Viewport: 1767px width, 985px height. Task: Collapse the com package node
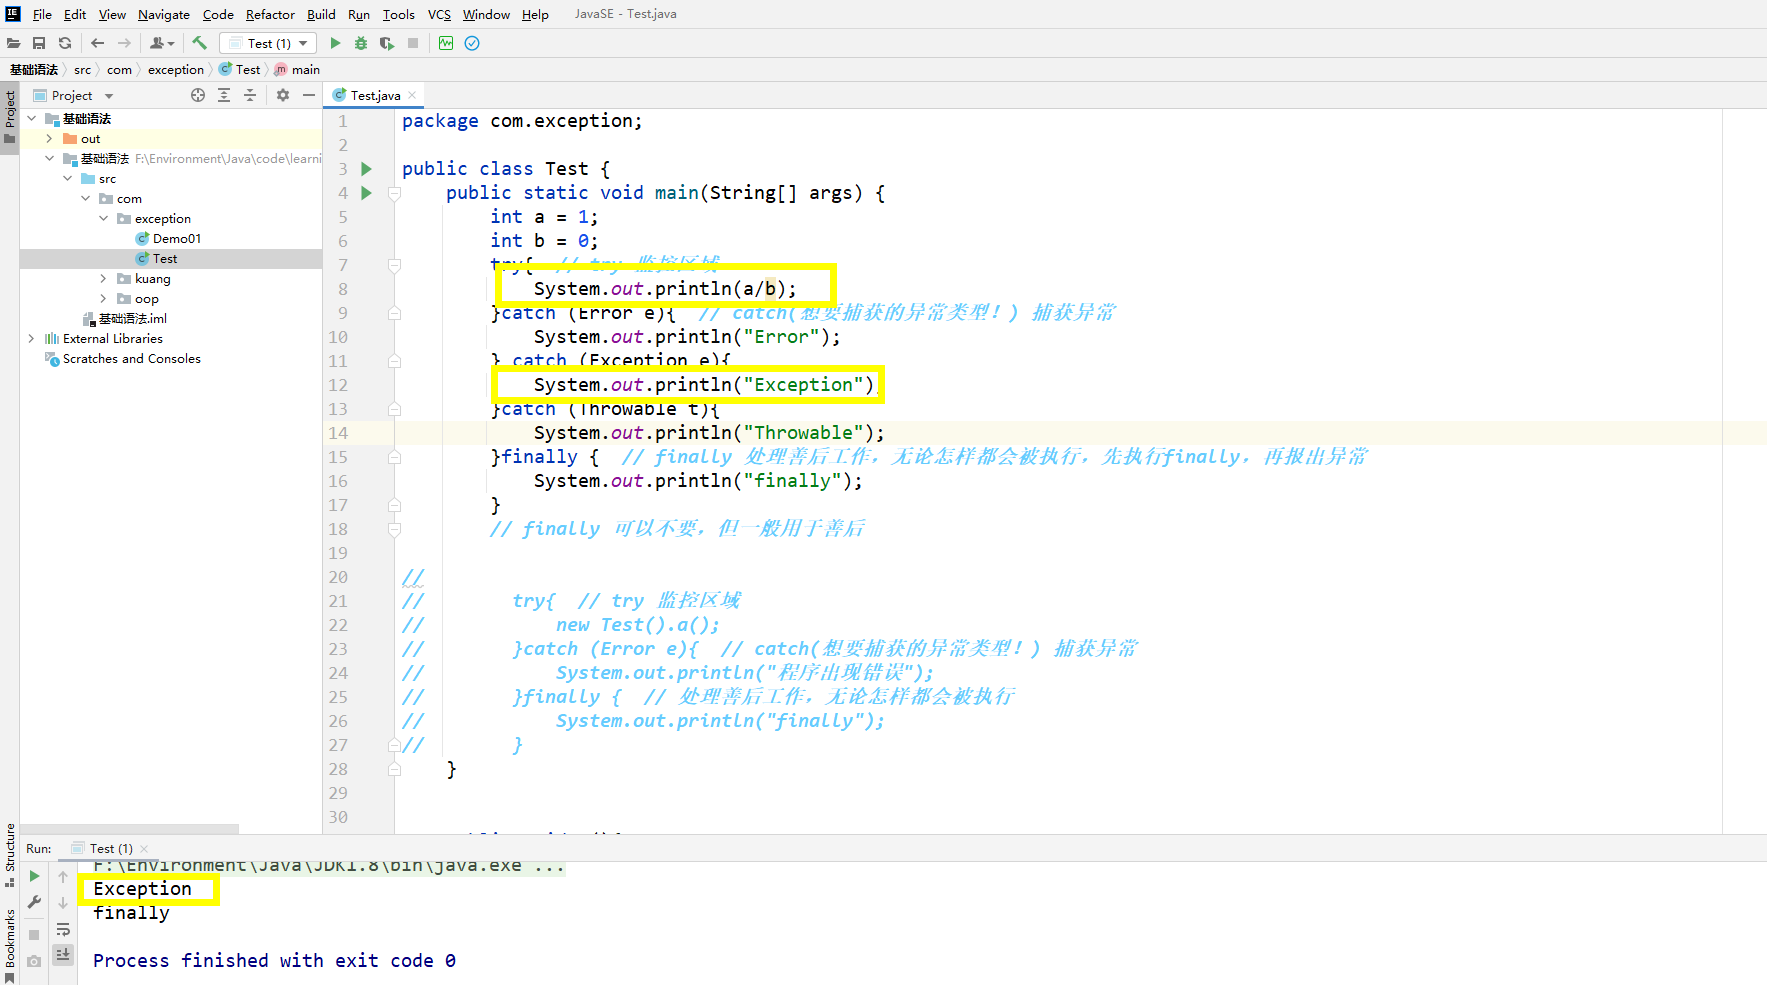click(85, 199)
